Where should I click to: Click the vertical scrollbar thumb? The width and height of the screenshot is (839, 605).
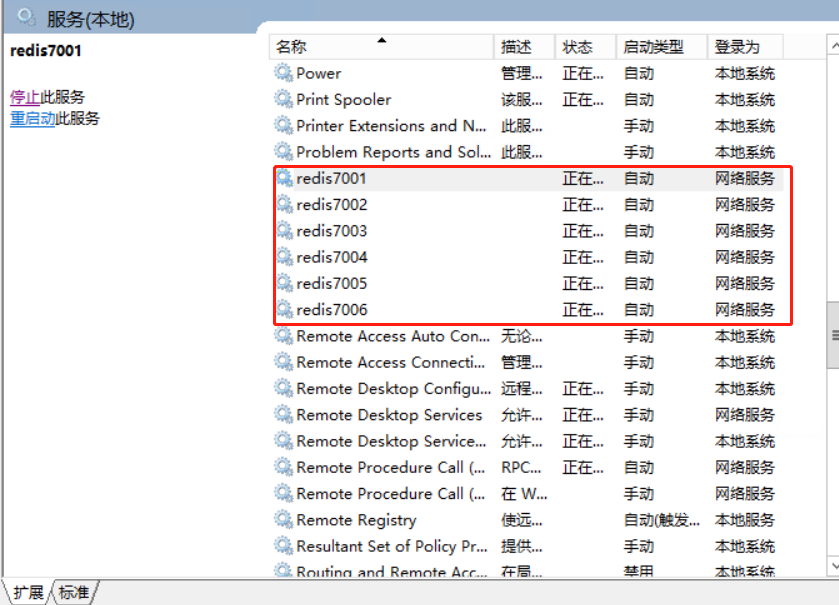click(834, 335)
